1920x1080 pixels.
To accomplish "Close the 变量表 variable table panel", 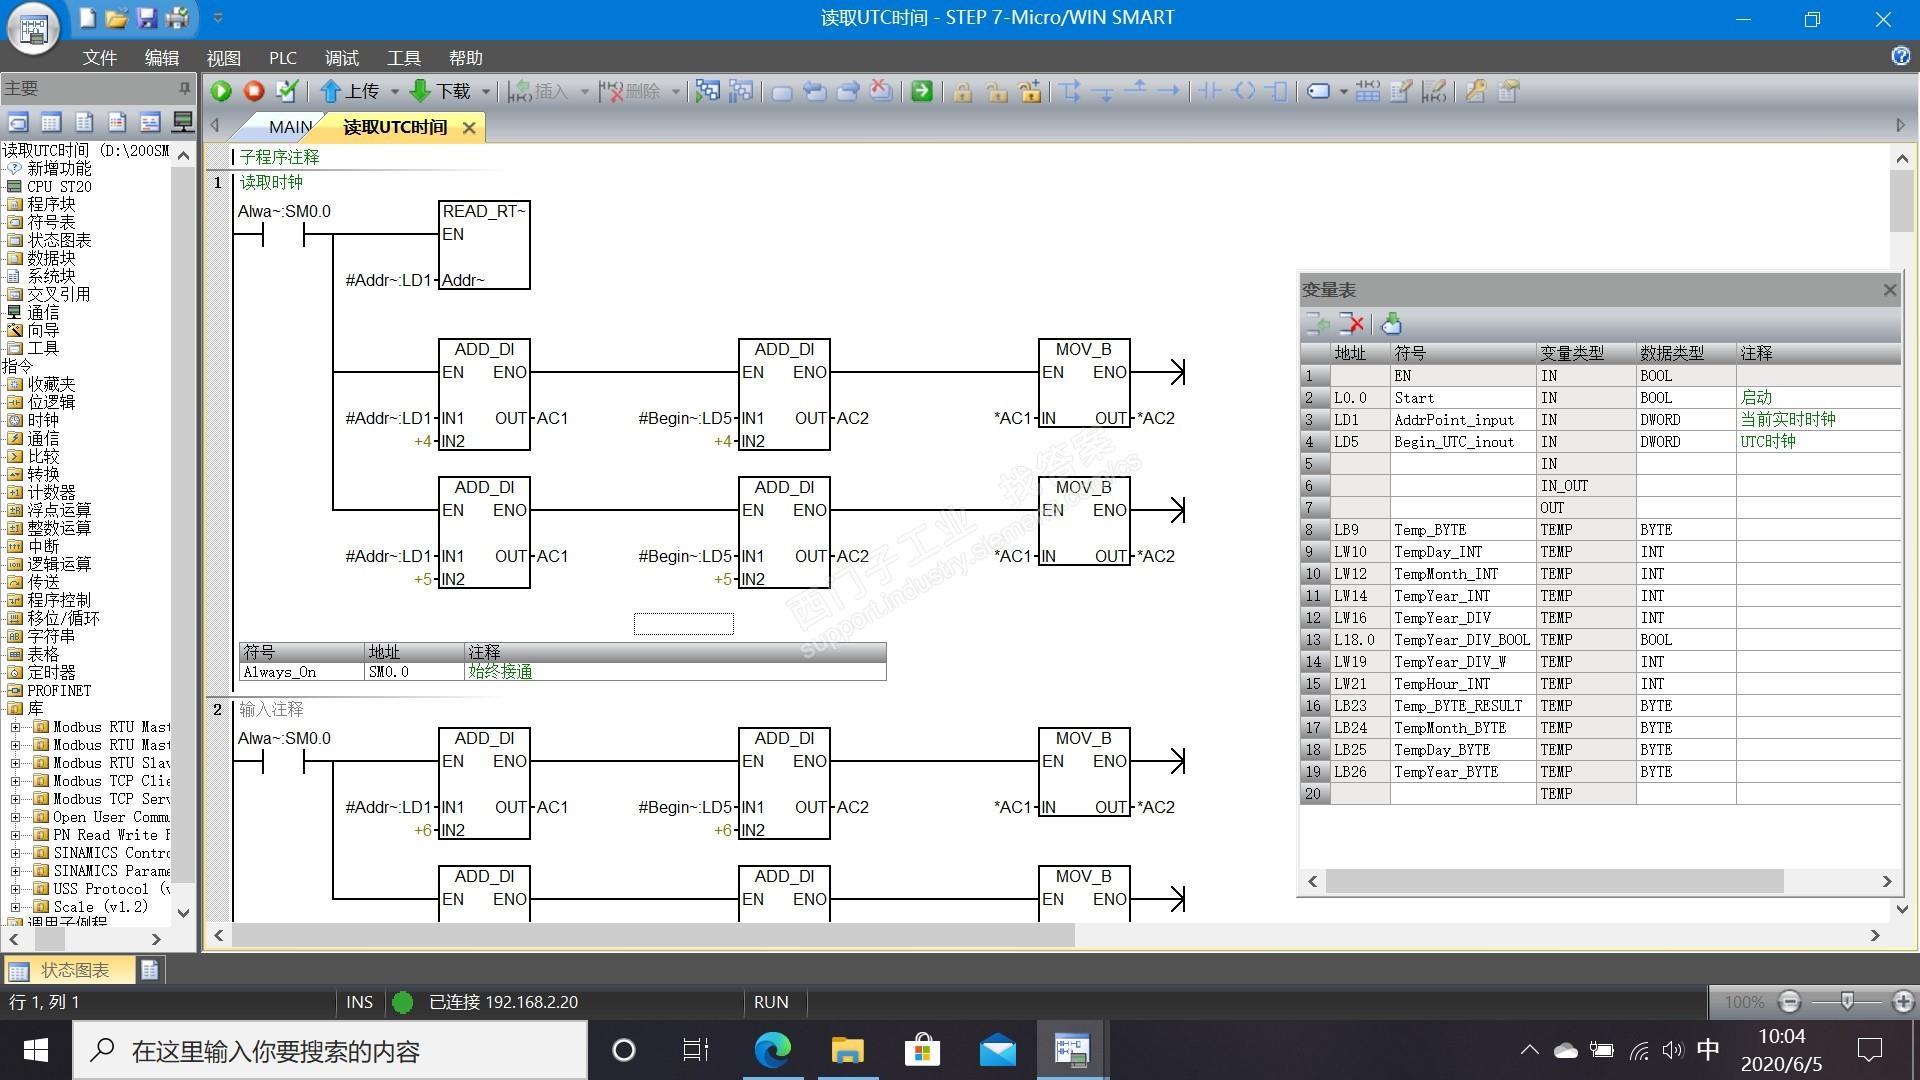I will coord(1889,290).
